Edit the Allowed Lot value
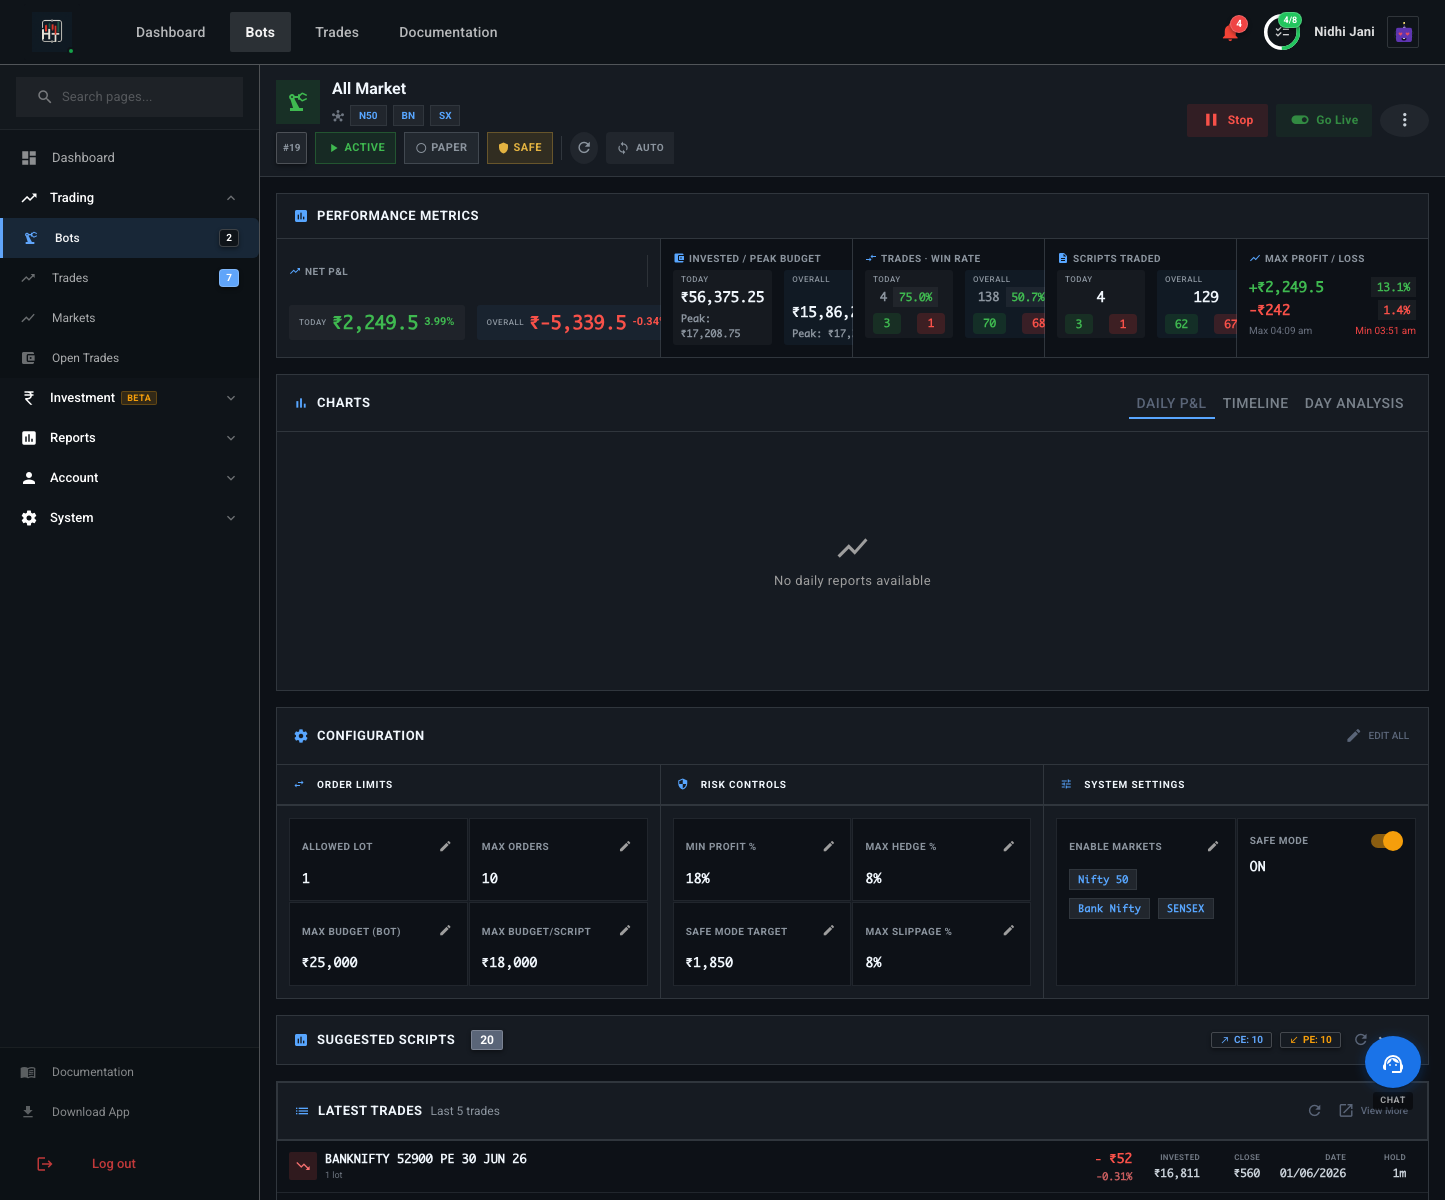This screenshot has height=1200, width=1445. tap(445, 846)
